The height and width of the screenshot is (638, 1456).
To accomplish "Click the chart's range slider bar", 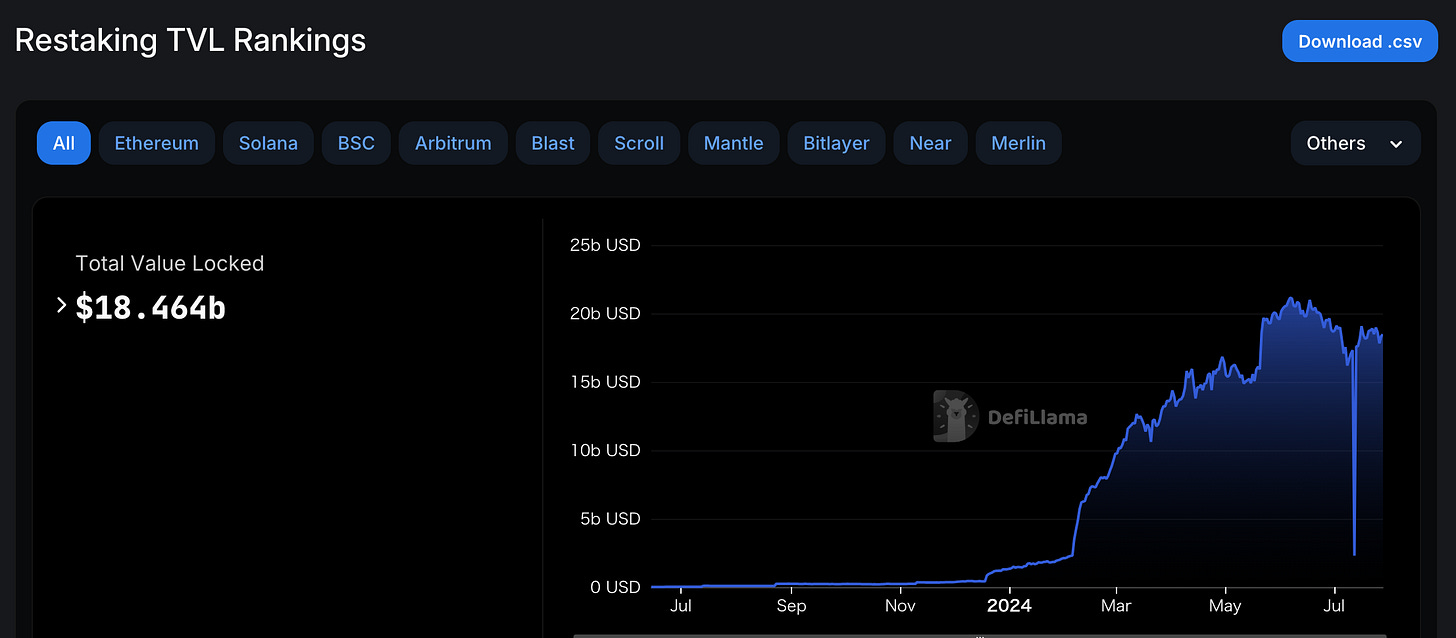I will pyautogui.click(x=979, y=634).
